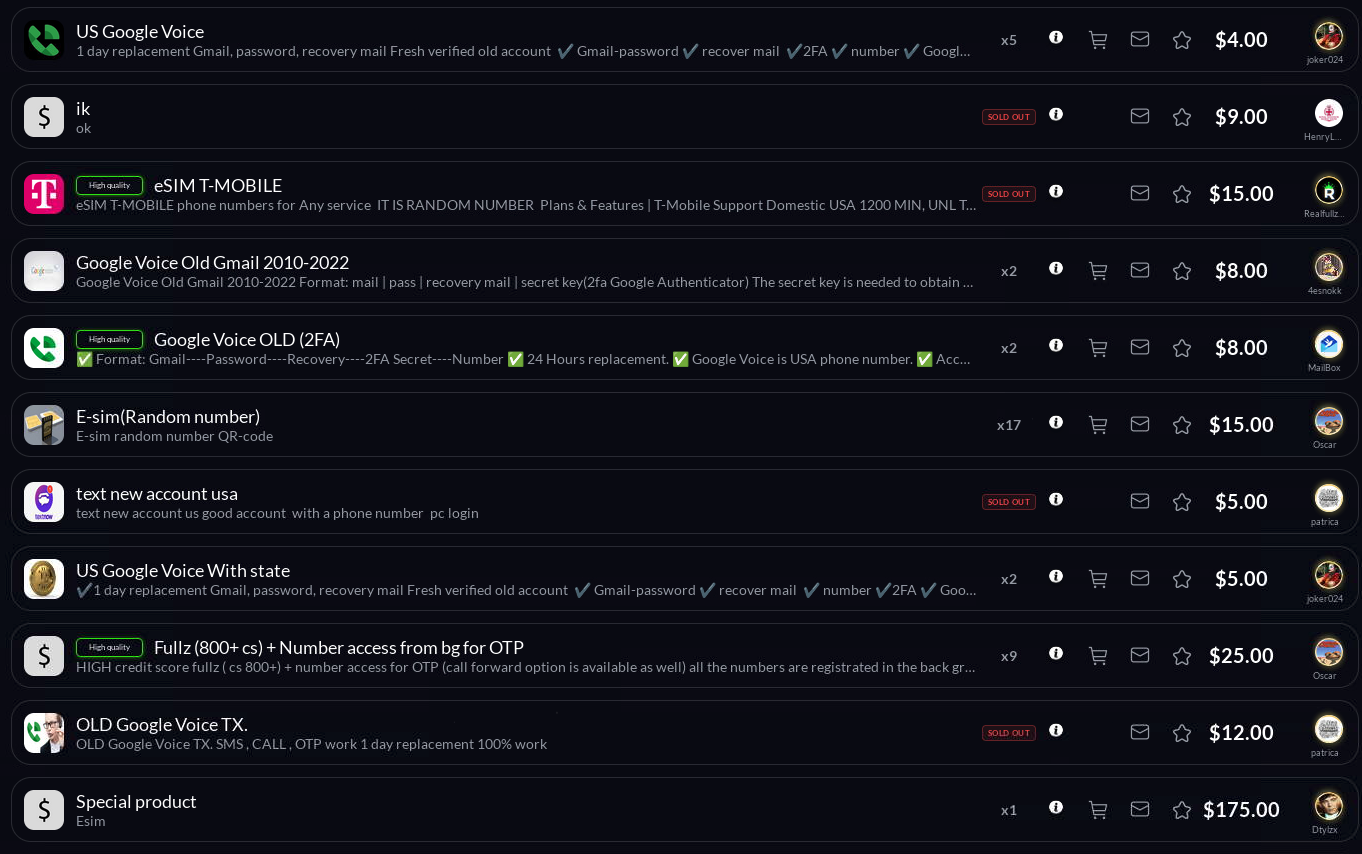Favorite the US Google Voice $4.00 listing

(x=1182, y=40)
